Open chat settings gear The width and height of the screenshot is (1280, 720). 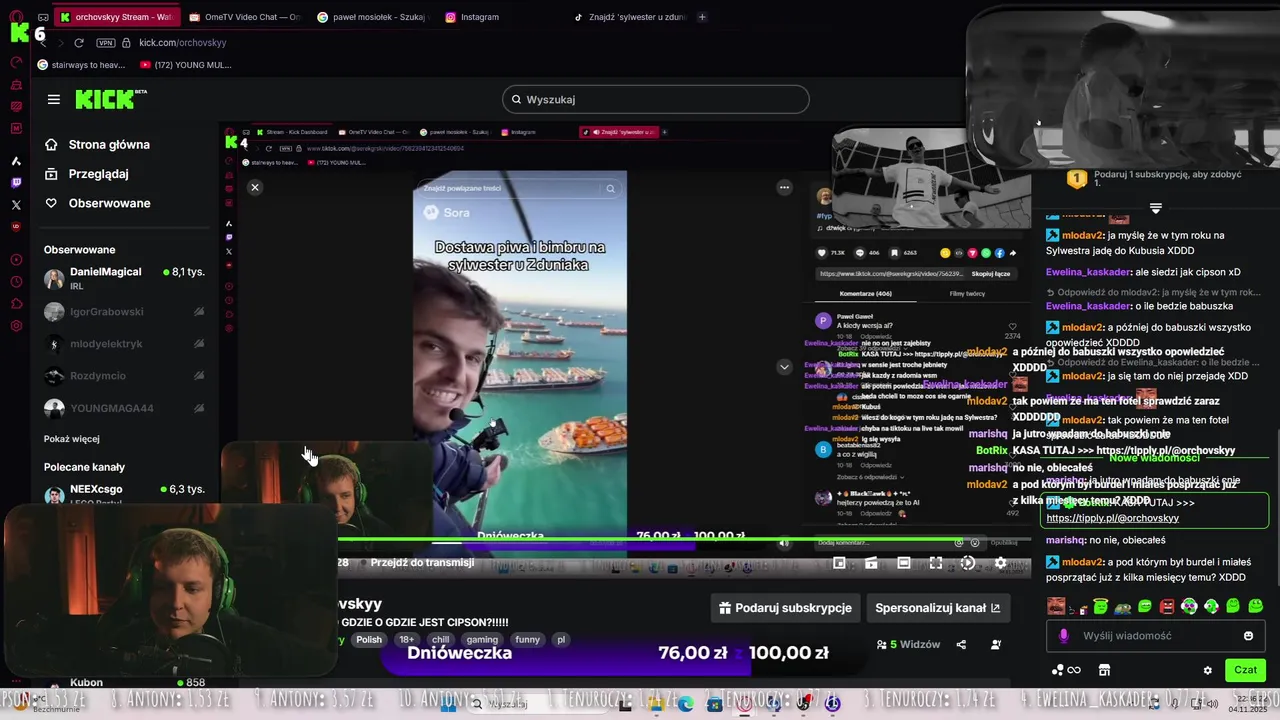1207,670
